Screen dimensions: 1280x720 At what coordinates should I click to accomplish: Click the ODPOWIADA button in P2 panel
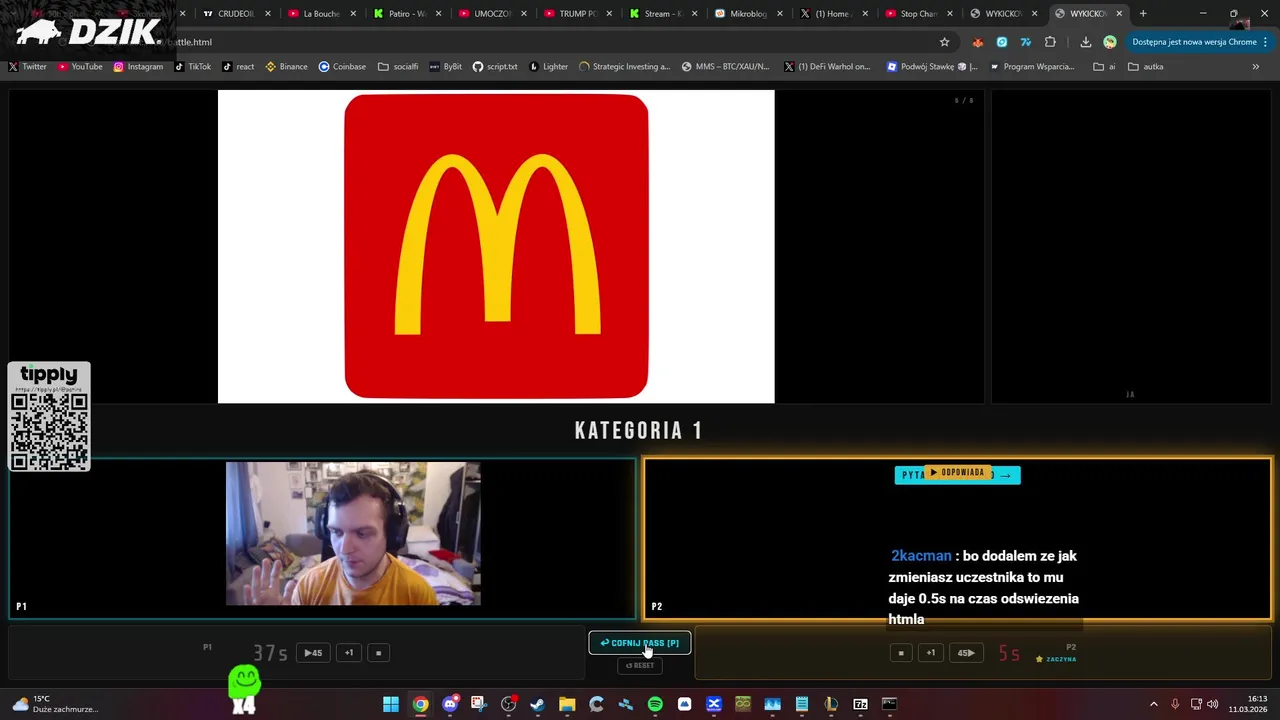957,473
